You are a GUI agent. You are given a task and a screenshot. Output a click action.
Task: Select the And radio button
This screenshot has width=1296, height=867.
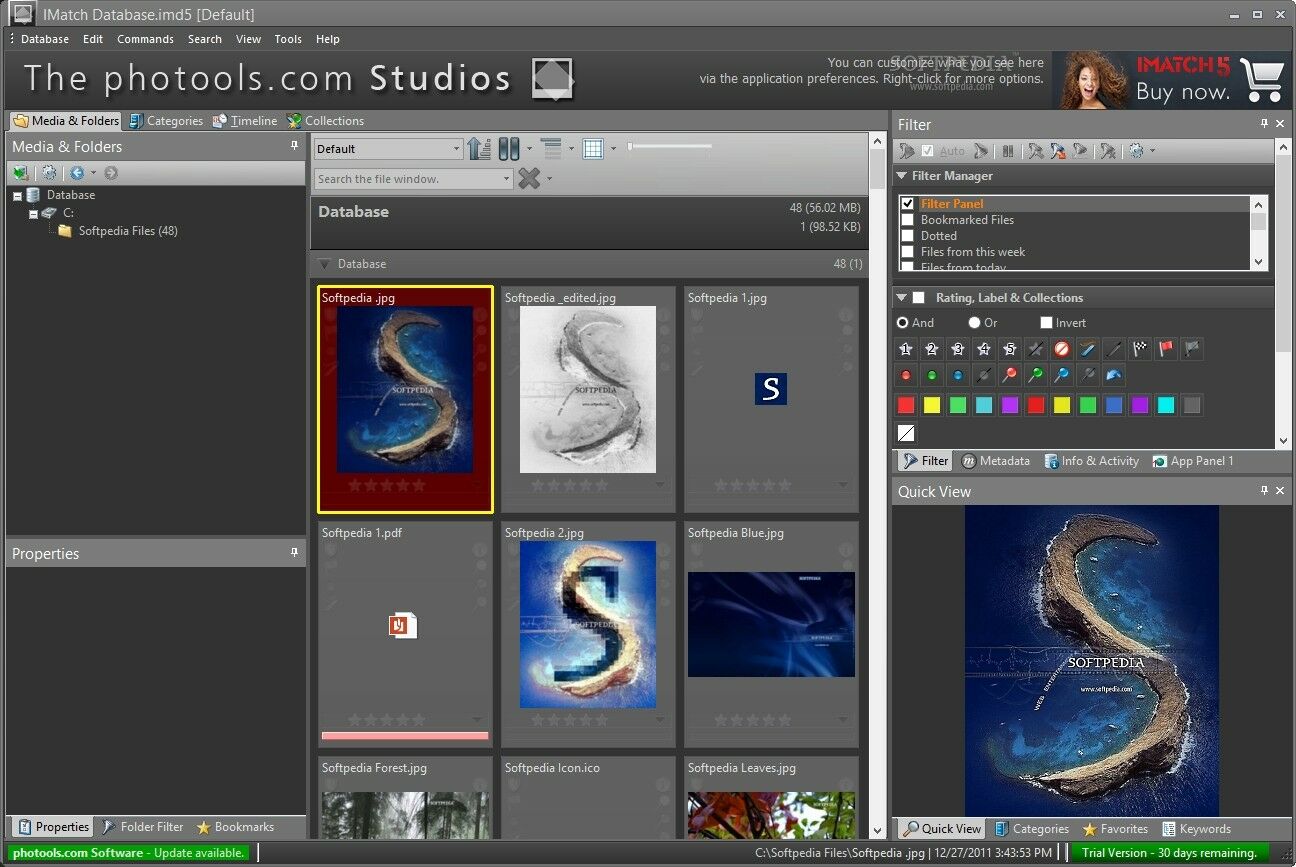click(903, 323)
